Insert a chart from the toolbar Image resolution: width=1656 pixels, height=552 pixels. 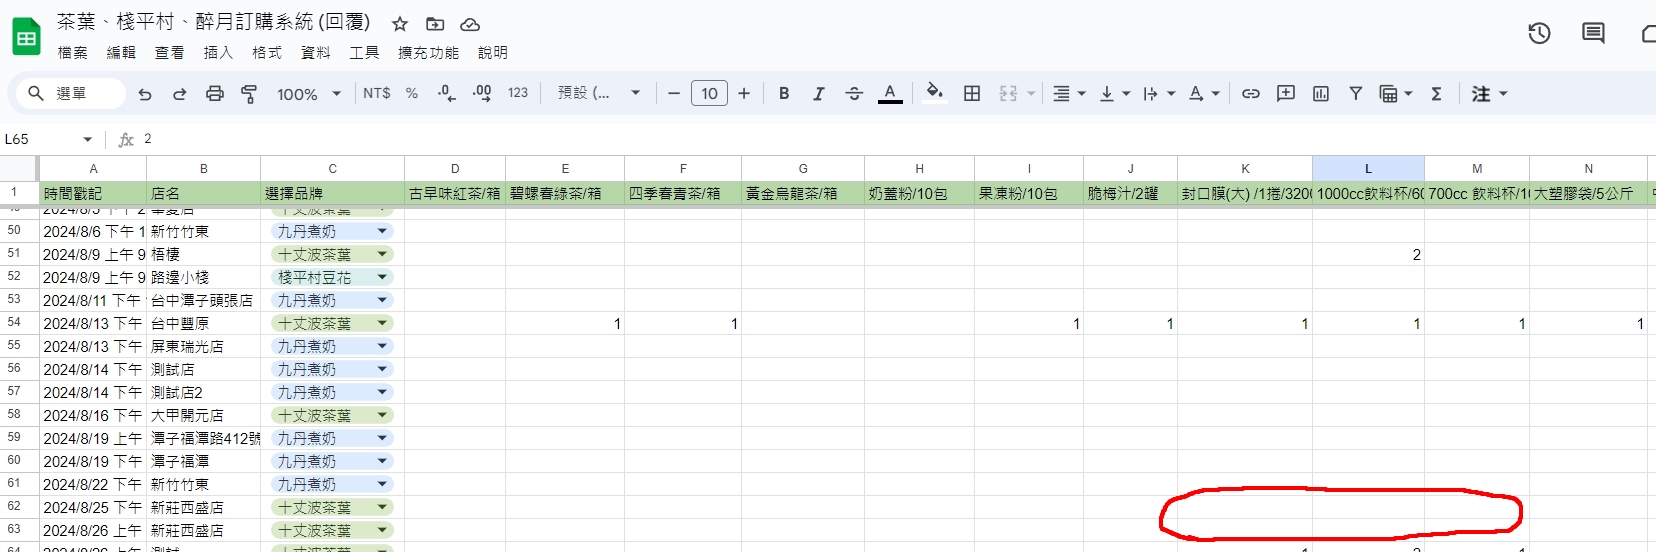tap(1320, 94)
